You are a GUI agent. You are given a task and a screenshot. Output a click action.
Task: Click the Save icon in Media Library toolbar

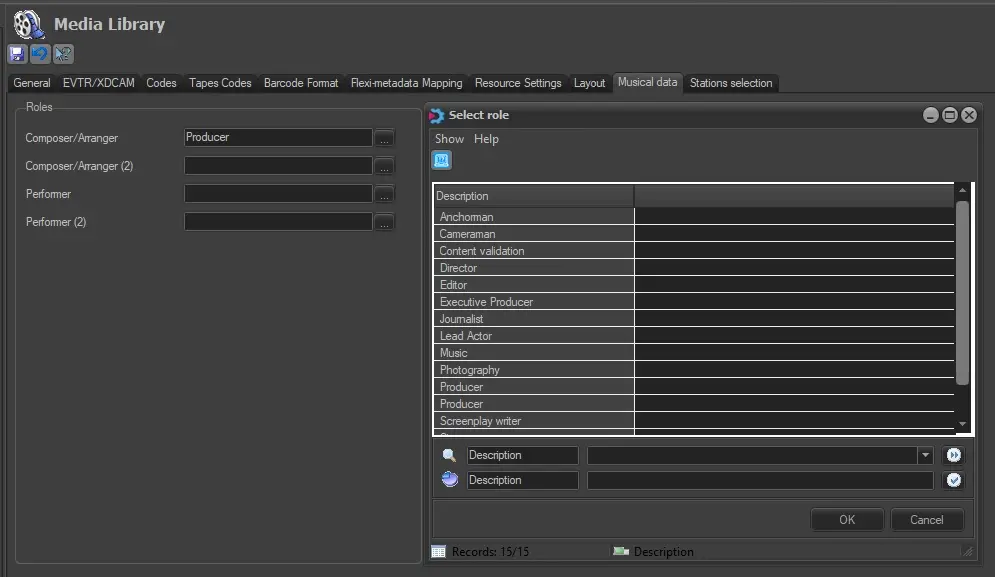(x=17, y=54)
